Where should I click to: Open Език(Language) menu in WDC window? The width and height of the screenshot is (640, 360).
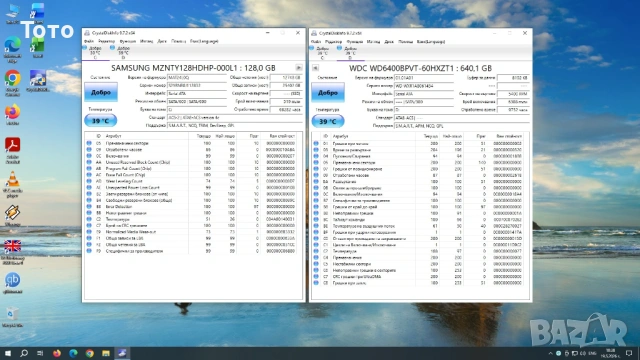(x=431, y=42)
